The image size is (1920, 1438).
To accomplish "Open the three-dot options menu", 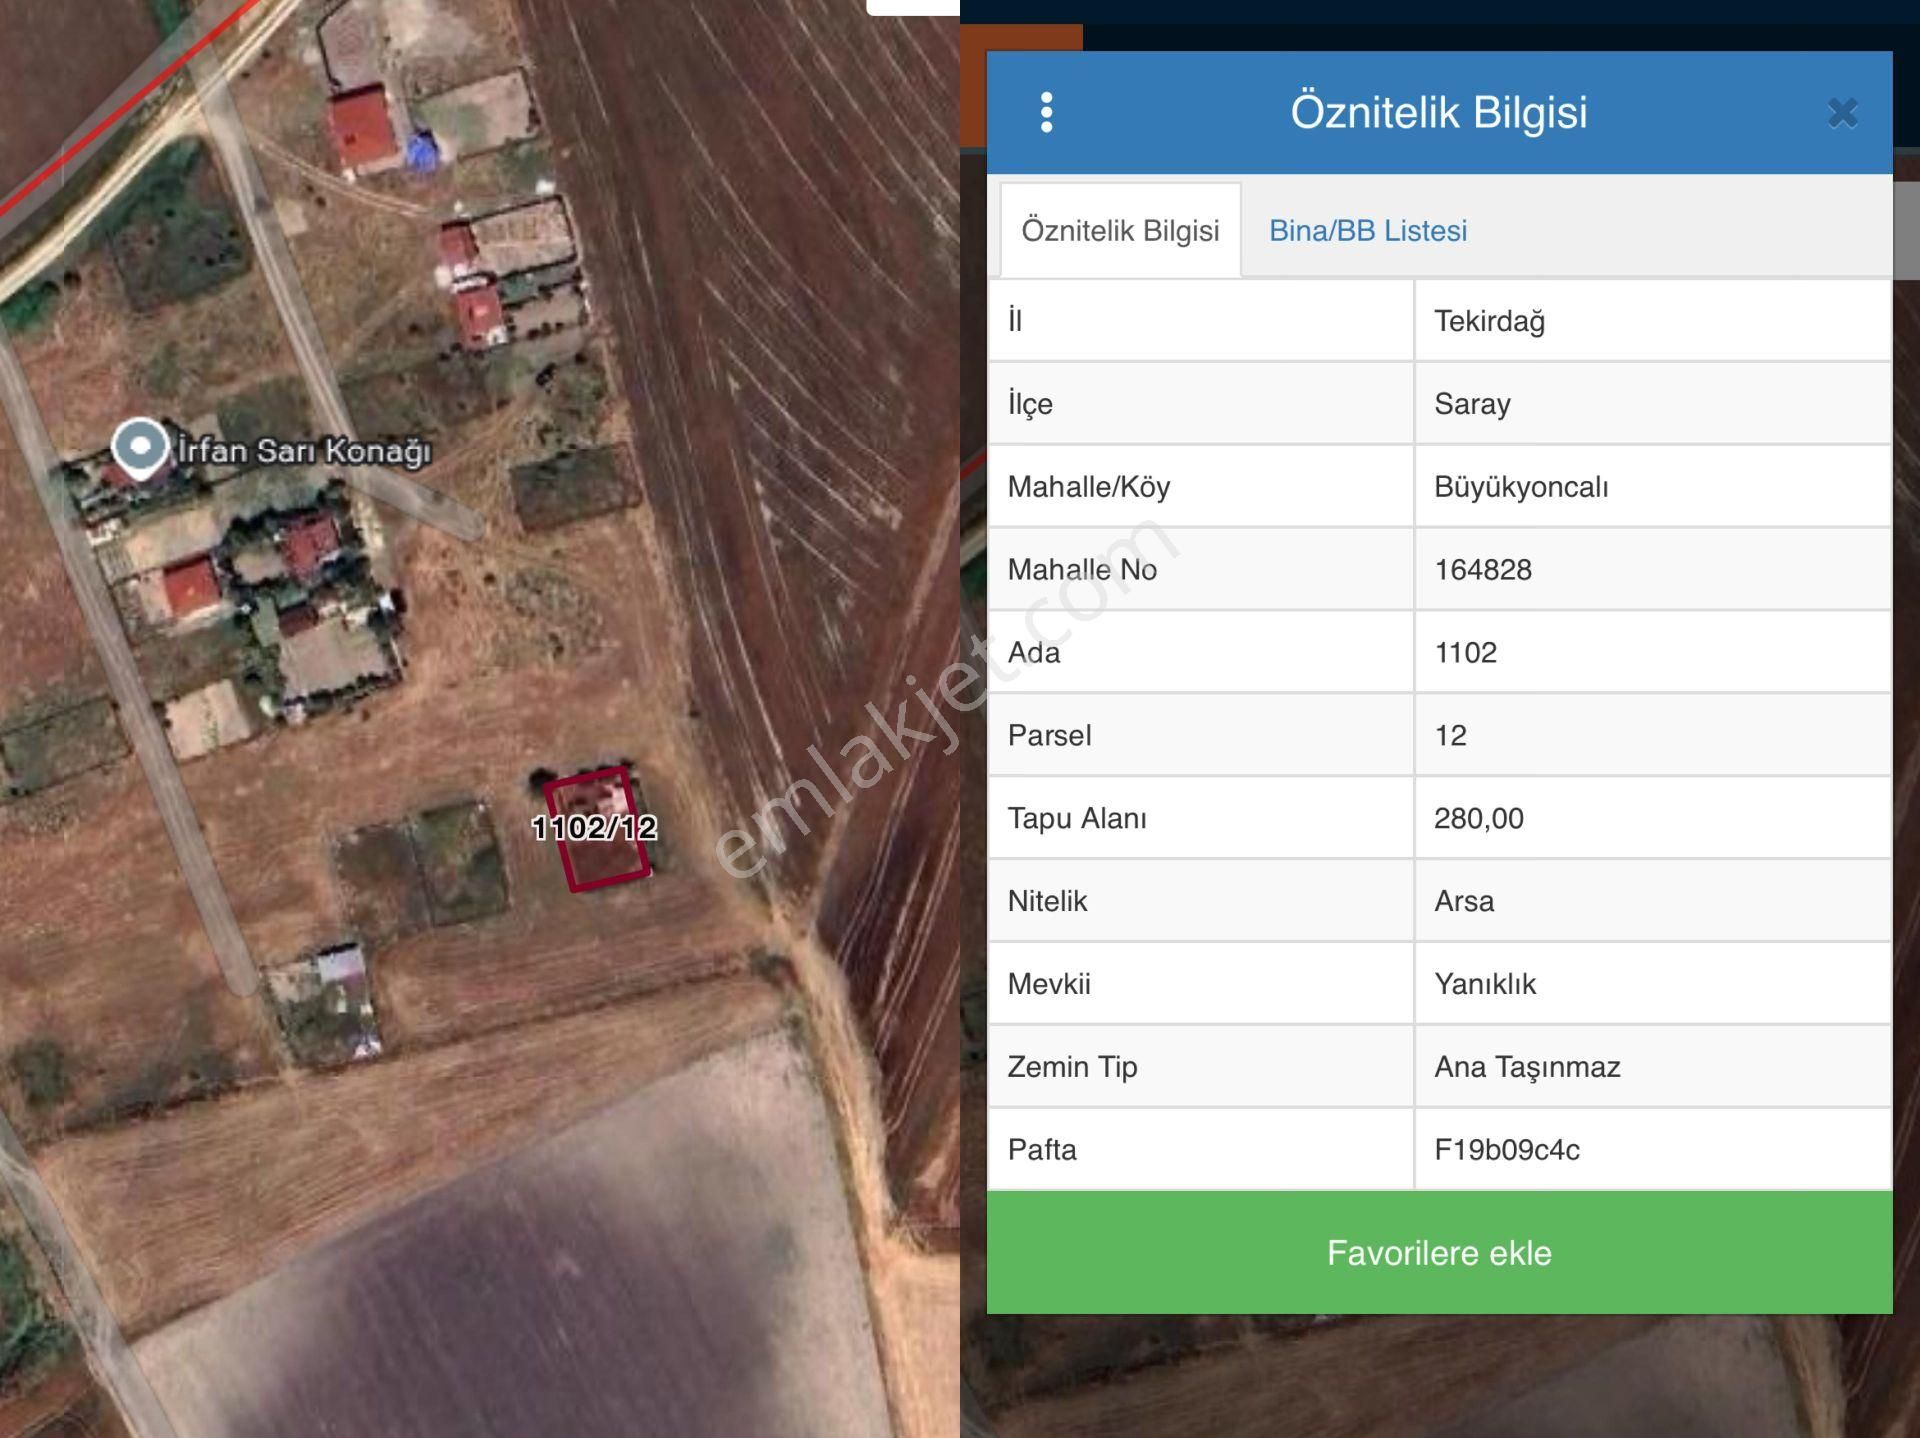I will coord(1046,112).
